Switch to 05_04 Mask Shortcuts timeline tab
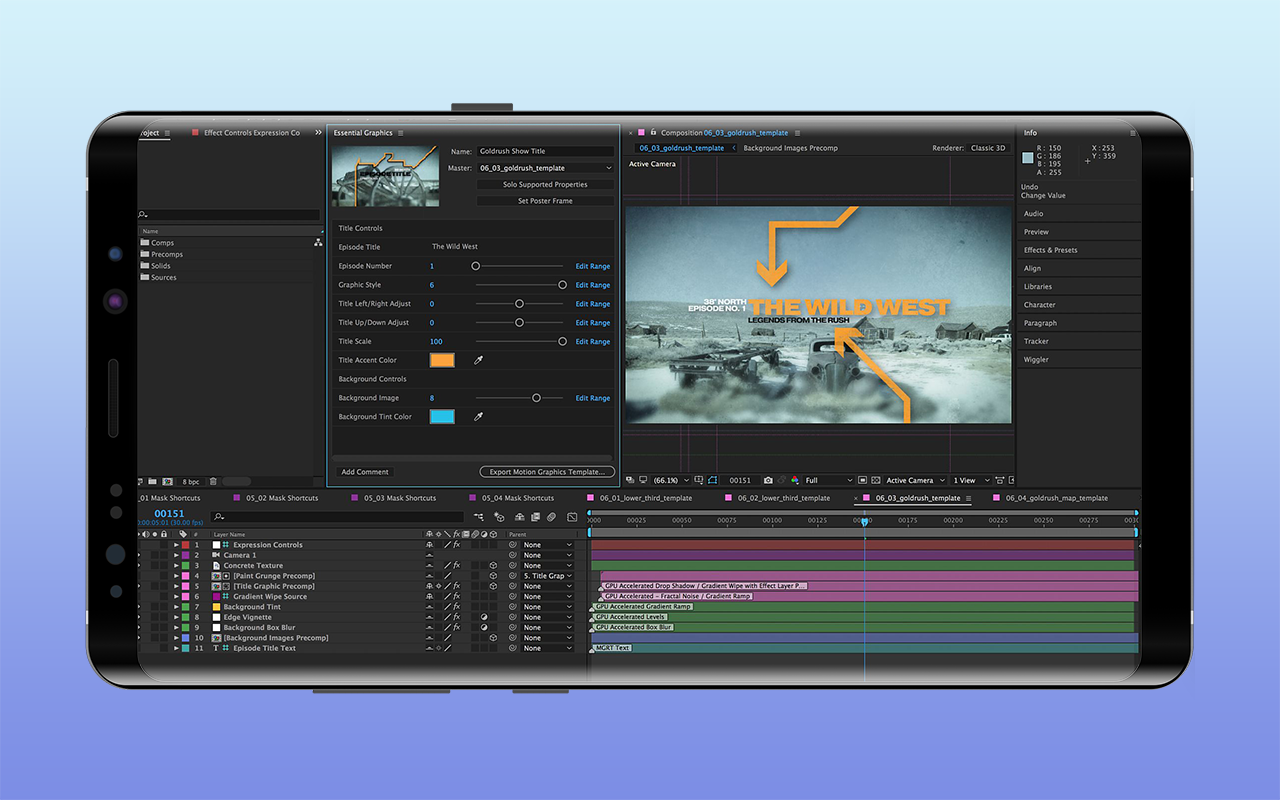 pyautogui.click(x=518, y=498)
